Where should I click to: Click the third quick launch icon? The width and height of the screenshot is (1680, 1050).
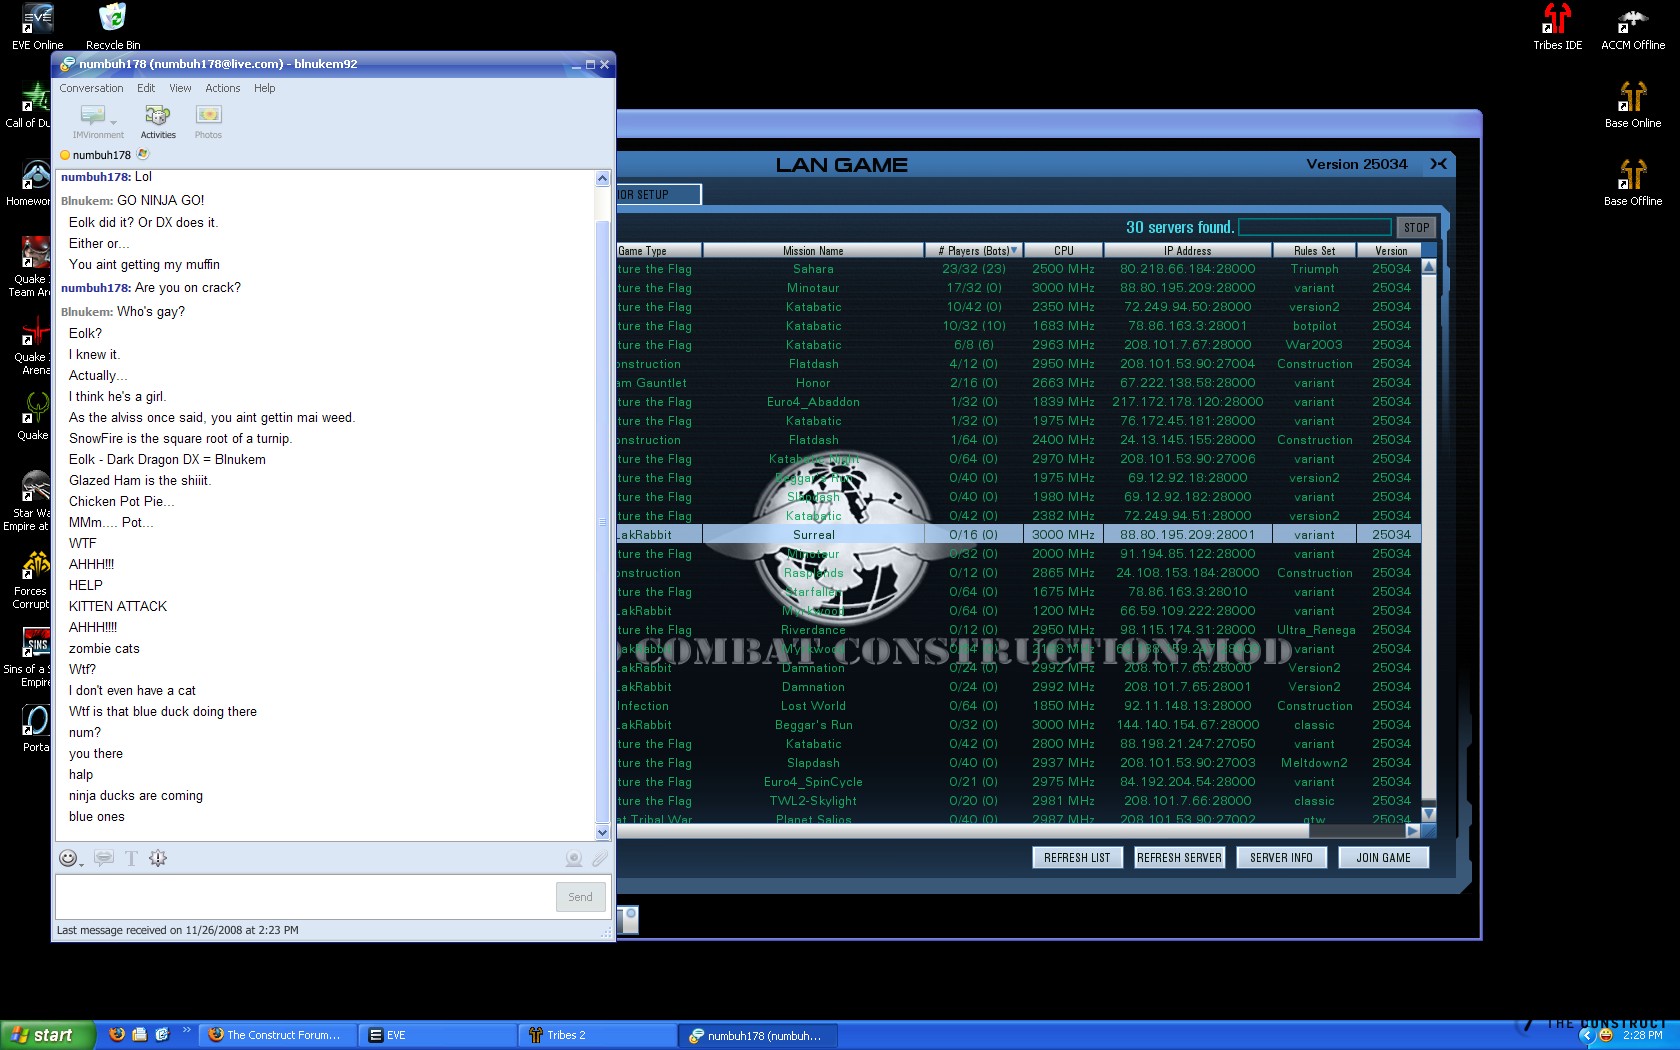click(162, 1035)
